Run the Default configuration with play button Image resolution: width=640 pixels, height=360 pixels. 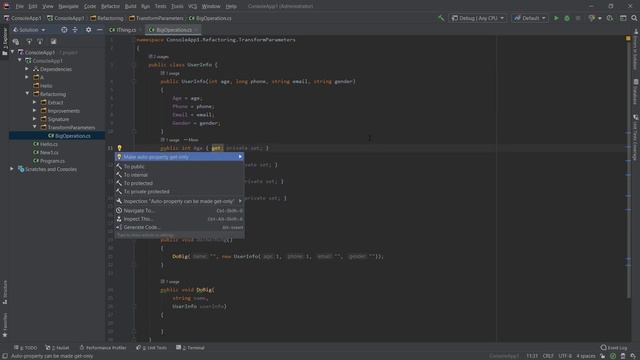[556, 18]
